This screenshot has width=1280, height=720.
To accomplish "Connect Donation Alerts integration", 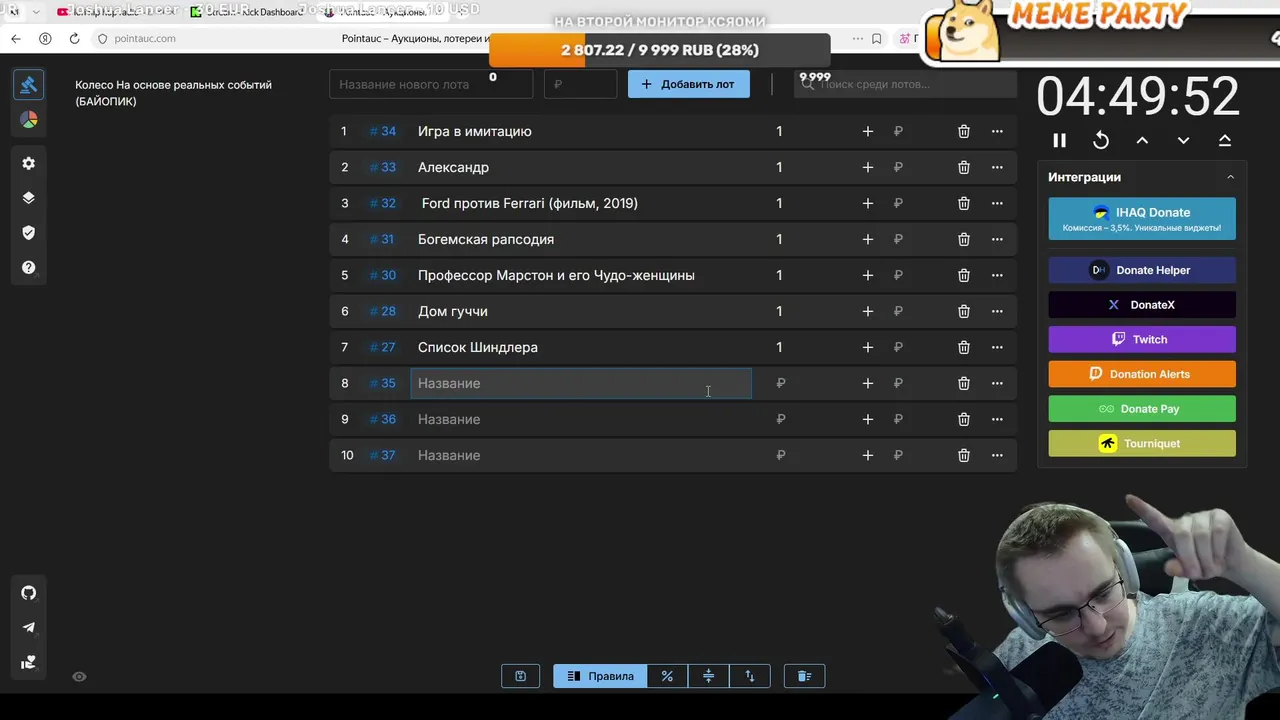I will point(1142,374).
